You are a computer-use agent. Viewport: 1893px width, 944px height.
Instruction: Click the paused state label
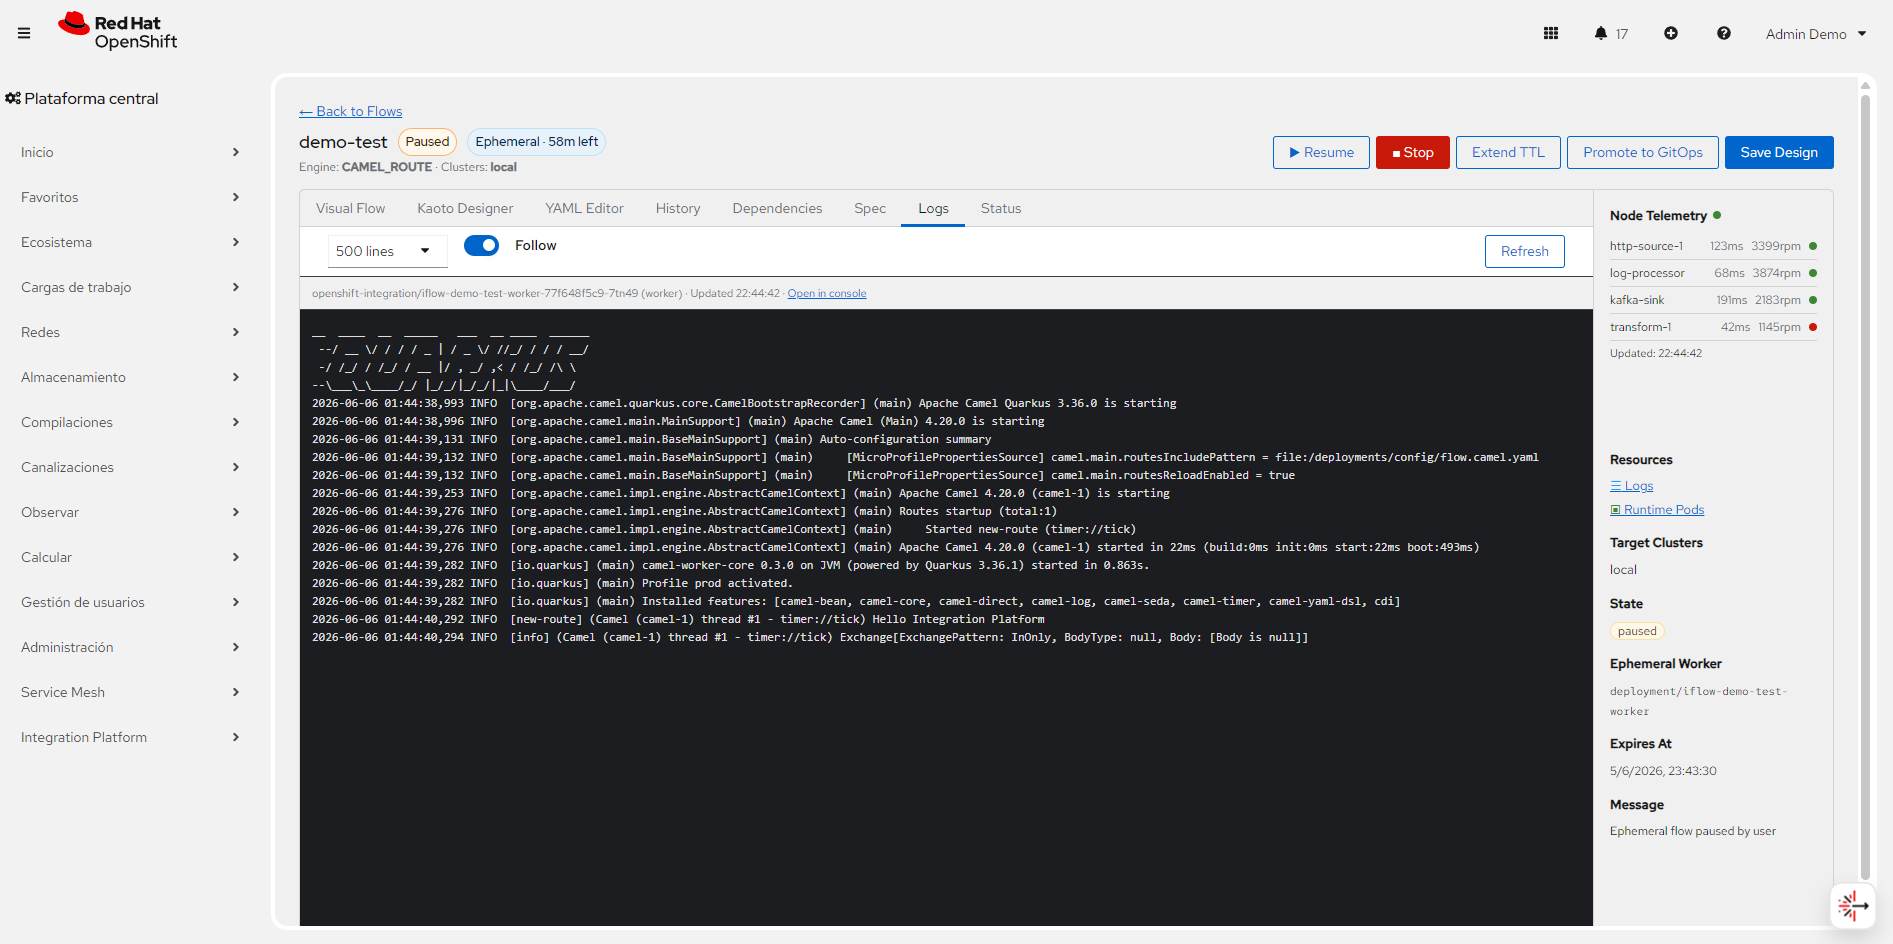point(1637,631)
